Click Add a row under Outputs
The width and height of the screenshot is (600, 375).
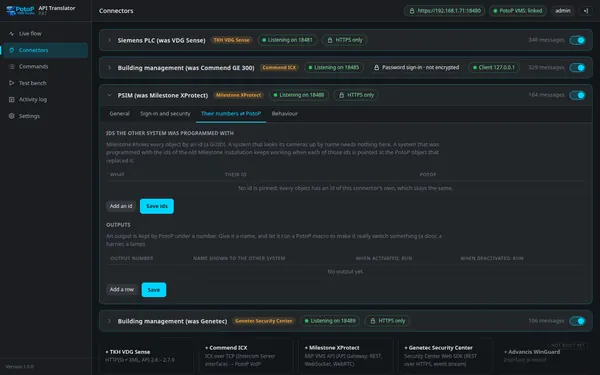[x=122, y=290]
